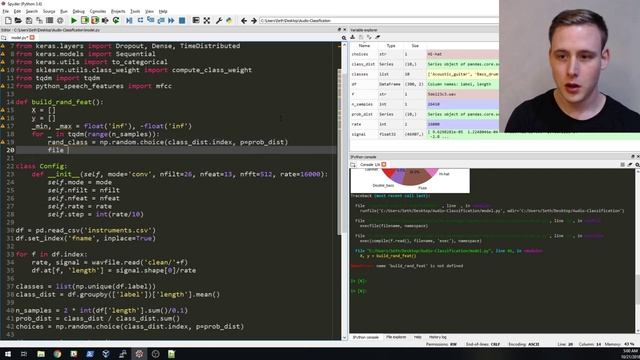Open the View menu
Screen dimensions: 640x360
pos(149,11)
